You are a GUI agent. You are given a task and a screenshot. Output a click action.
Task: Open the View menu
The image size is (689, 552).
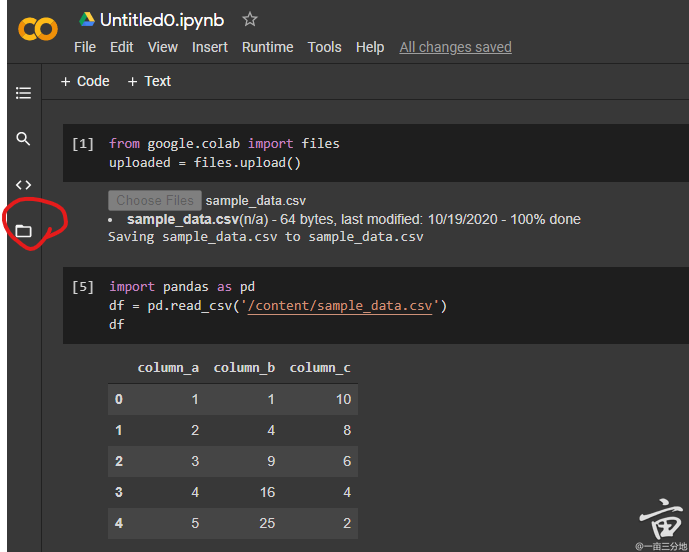tap(162, 47)
